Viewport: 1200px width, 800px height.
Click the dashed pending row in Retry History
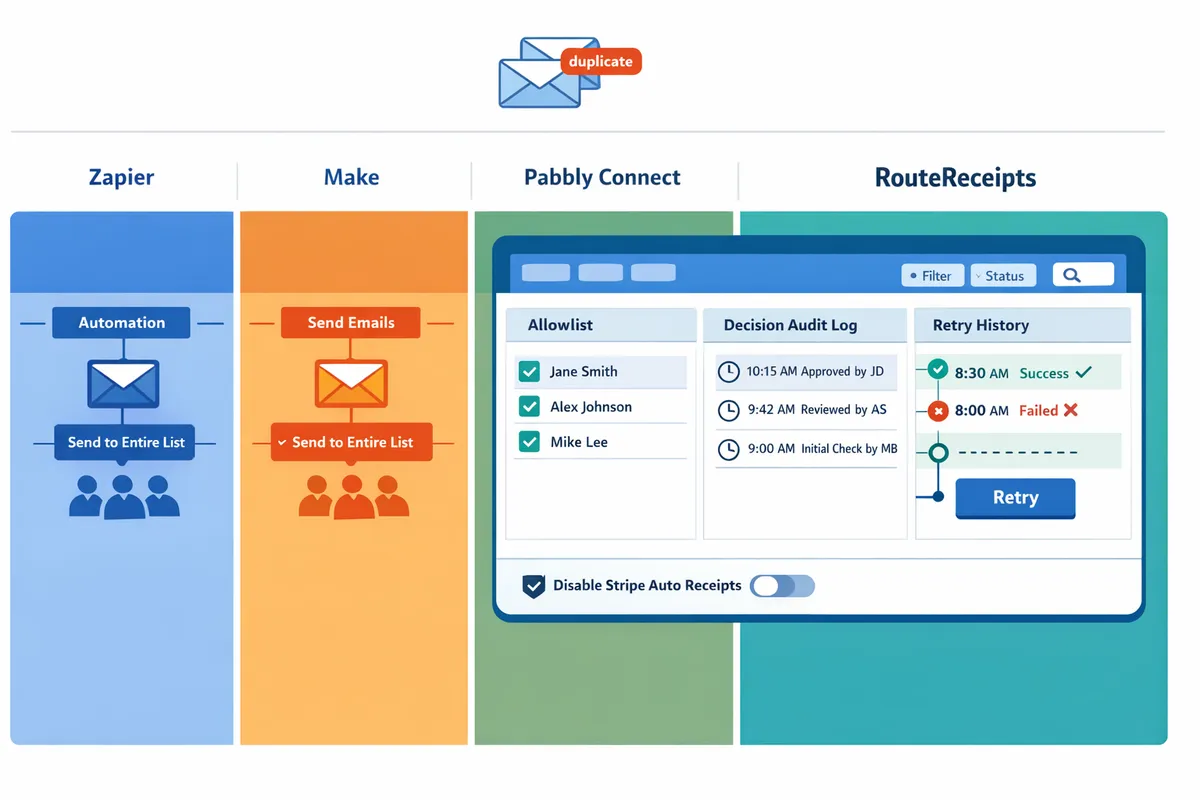pos(1020,452)
